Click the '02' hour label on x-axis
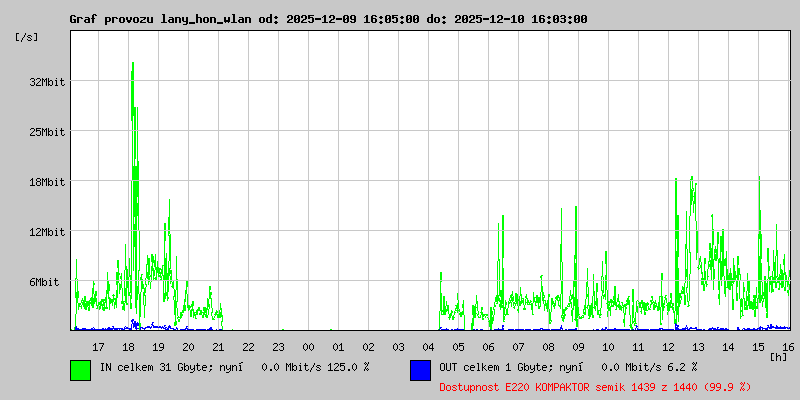Image resolution: width=800 pixels, height=400 pixels. coord(368,347)
